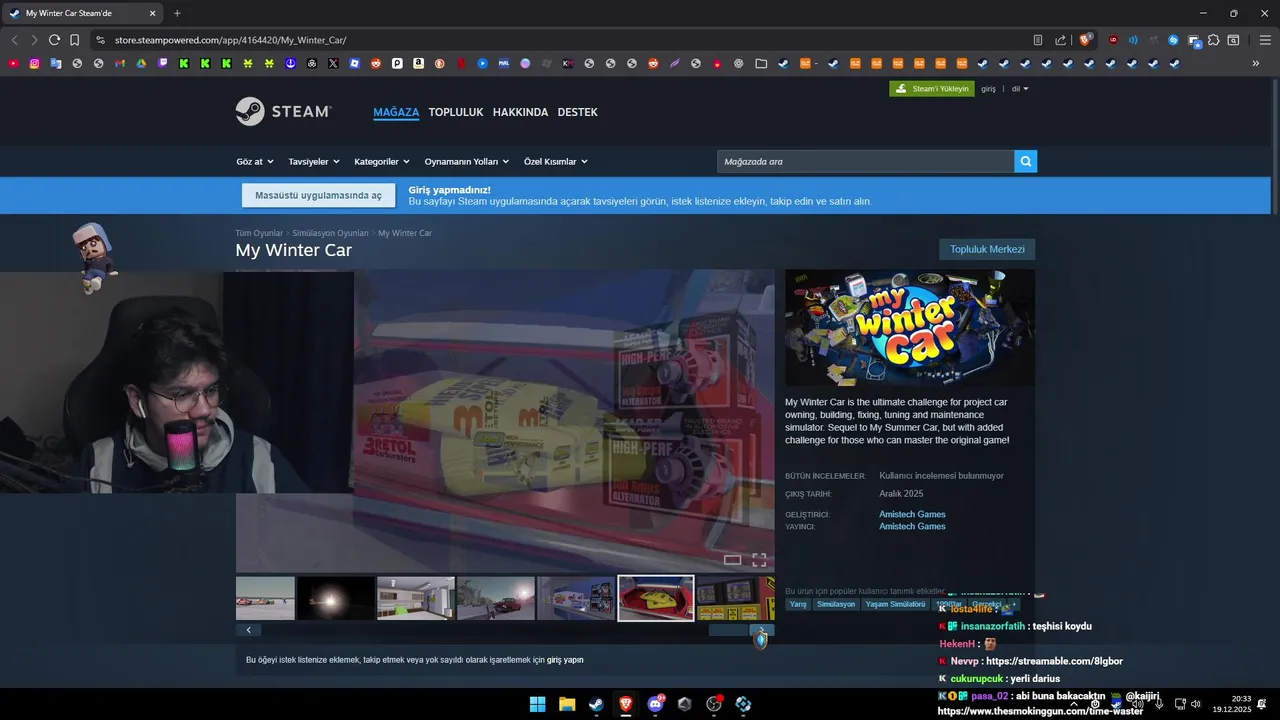The width and height of the screenshot is (1280, 720).
Task: Open the extensions puzzle-piece menu
Action: 1213,40
